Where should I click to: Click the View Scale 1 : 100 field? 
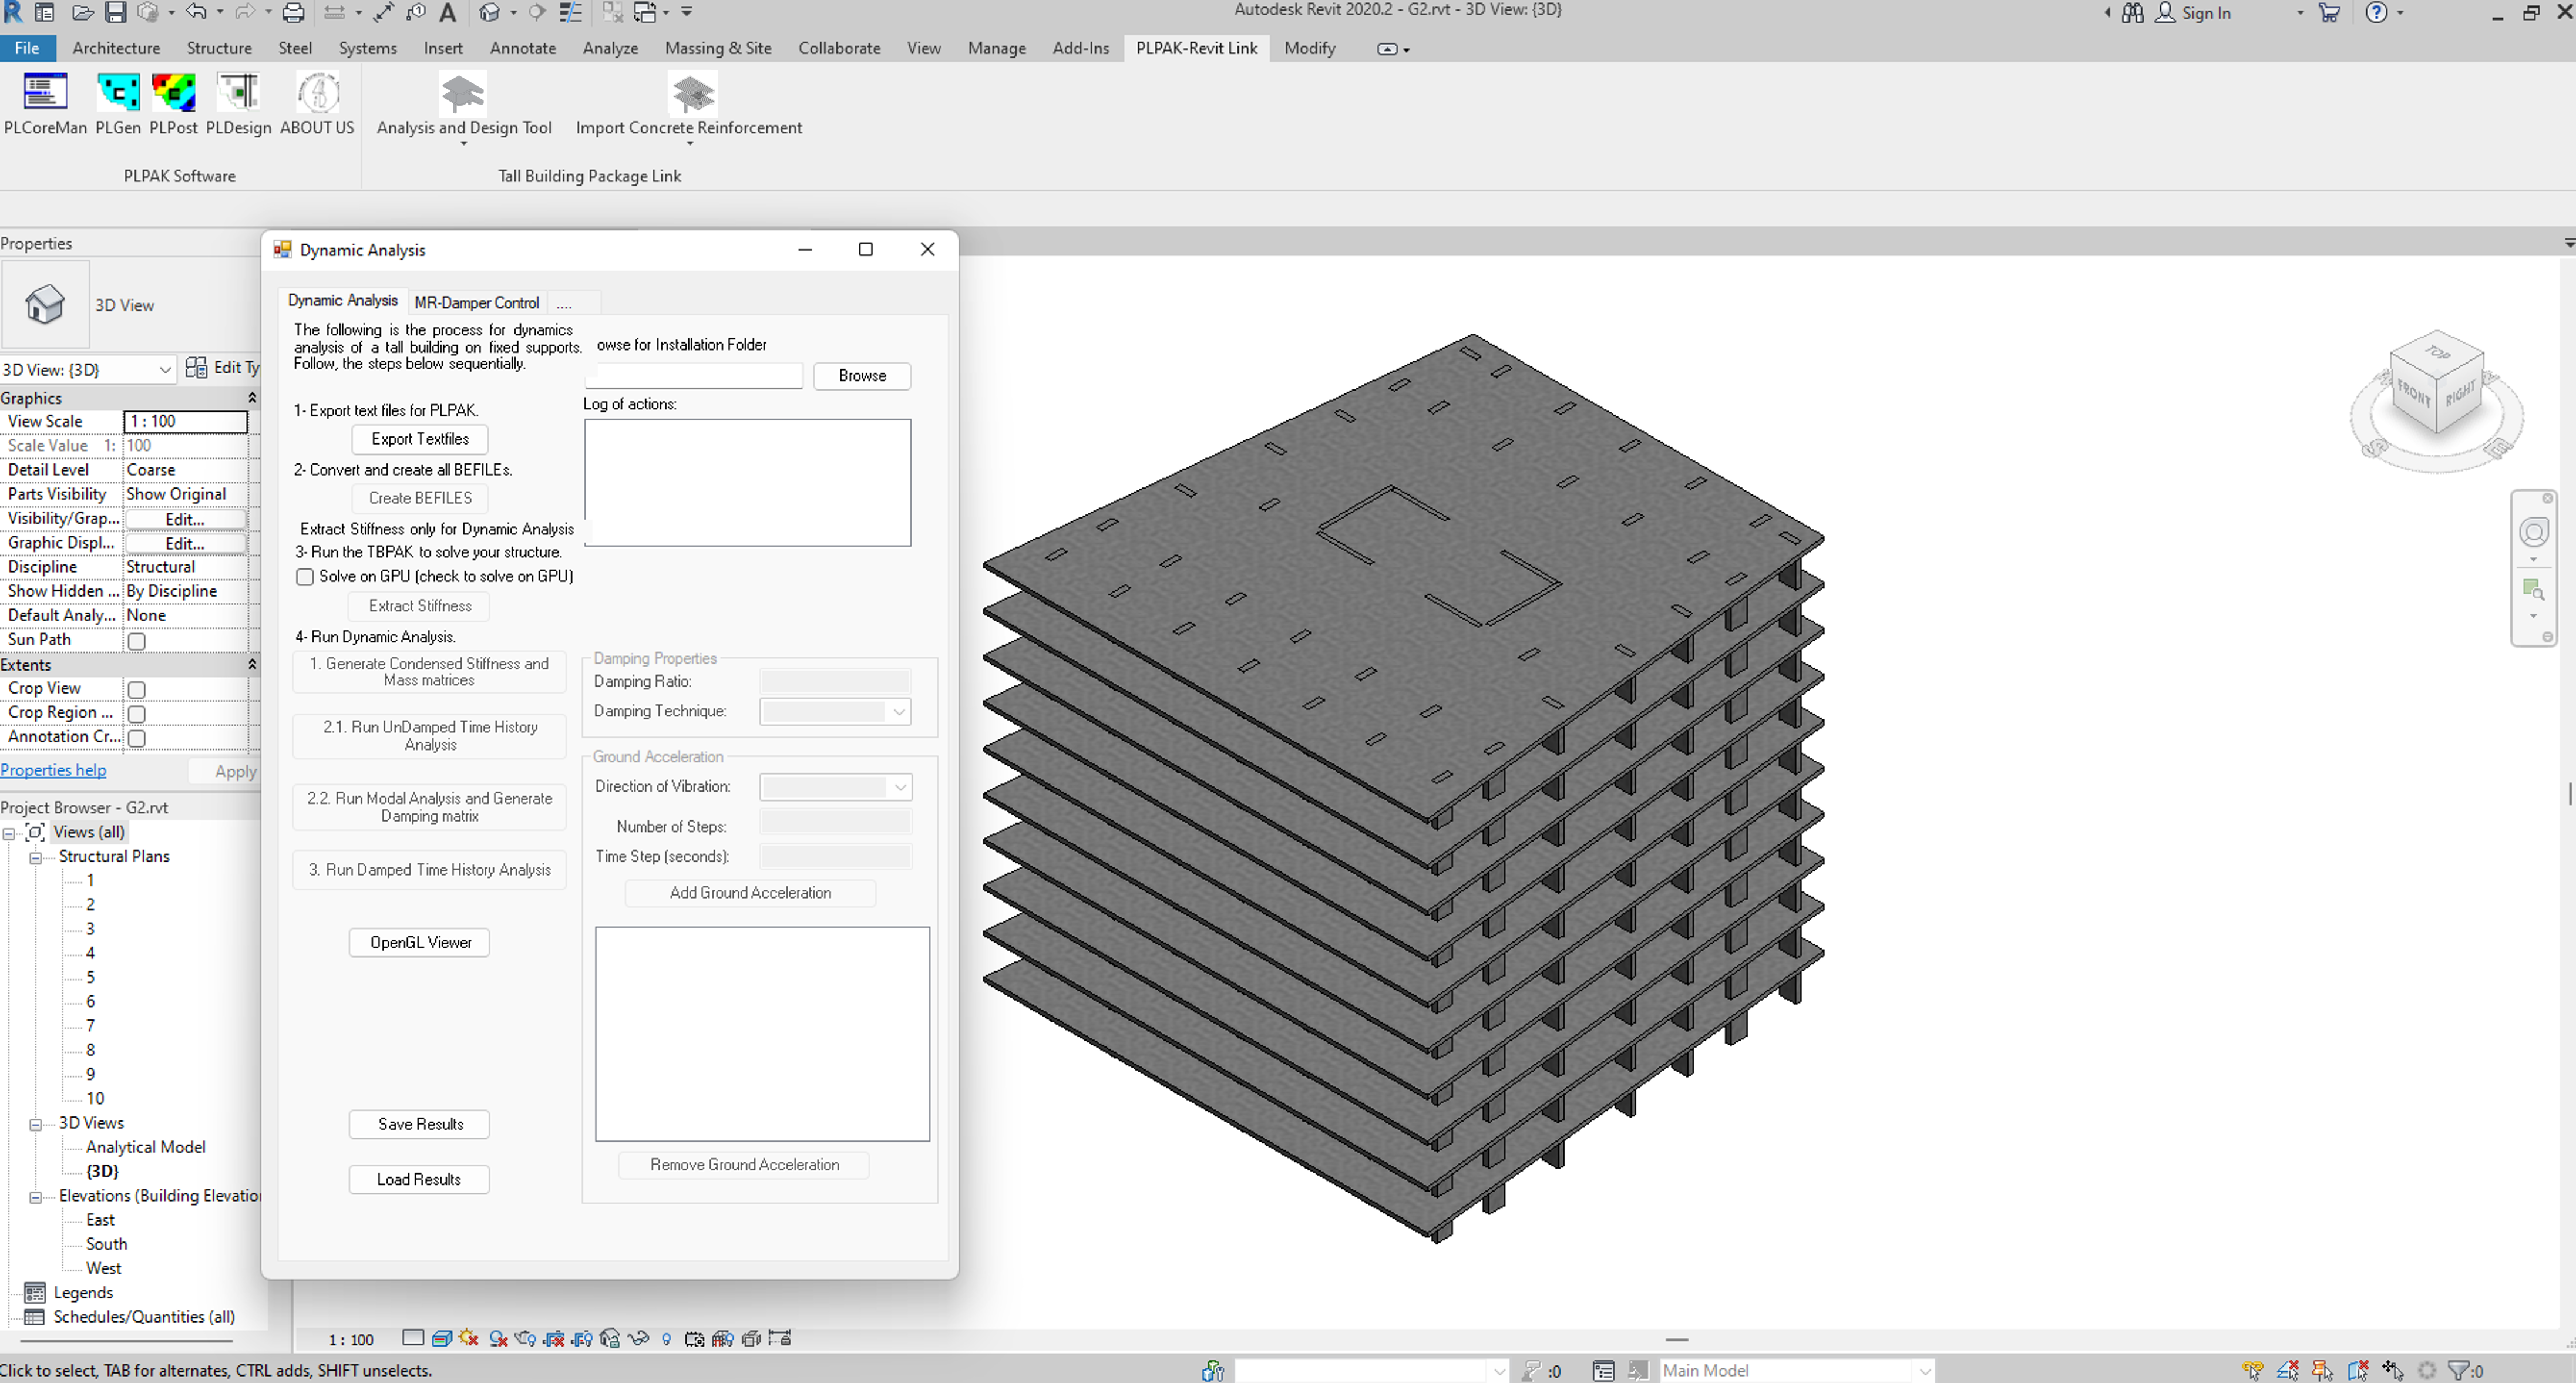(x=185, y=421)
